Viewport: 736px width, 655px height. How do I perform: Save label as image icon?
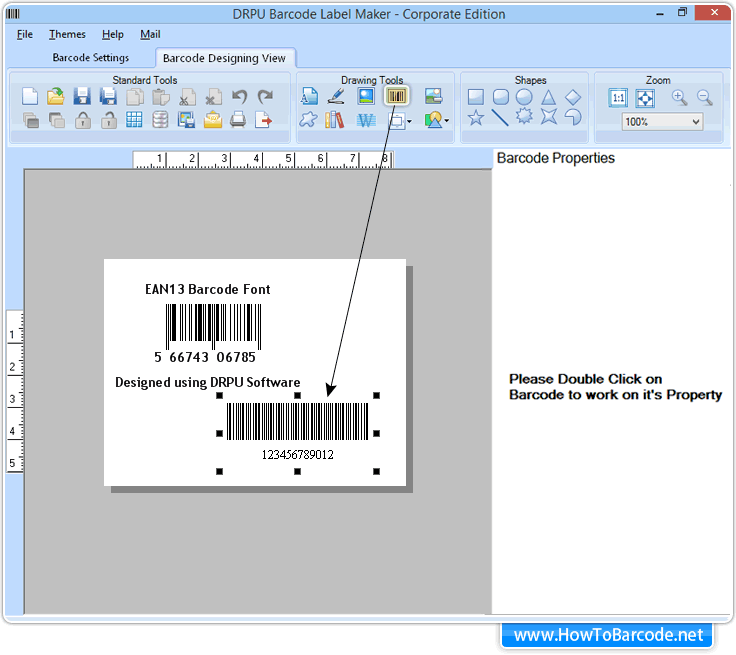point(186,120)
